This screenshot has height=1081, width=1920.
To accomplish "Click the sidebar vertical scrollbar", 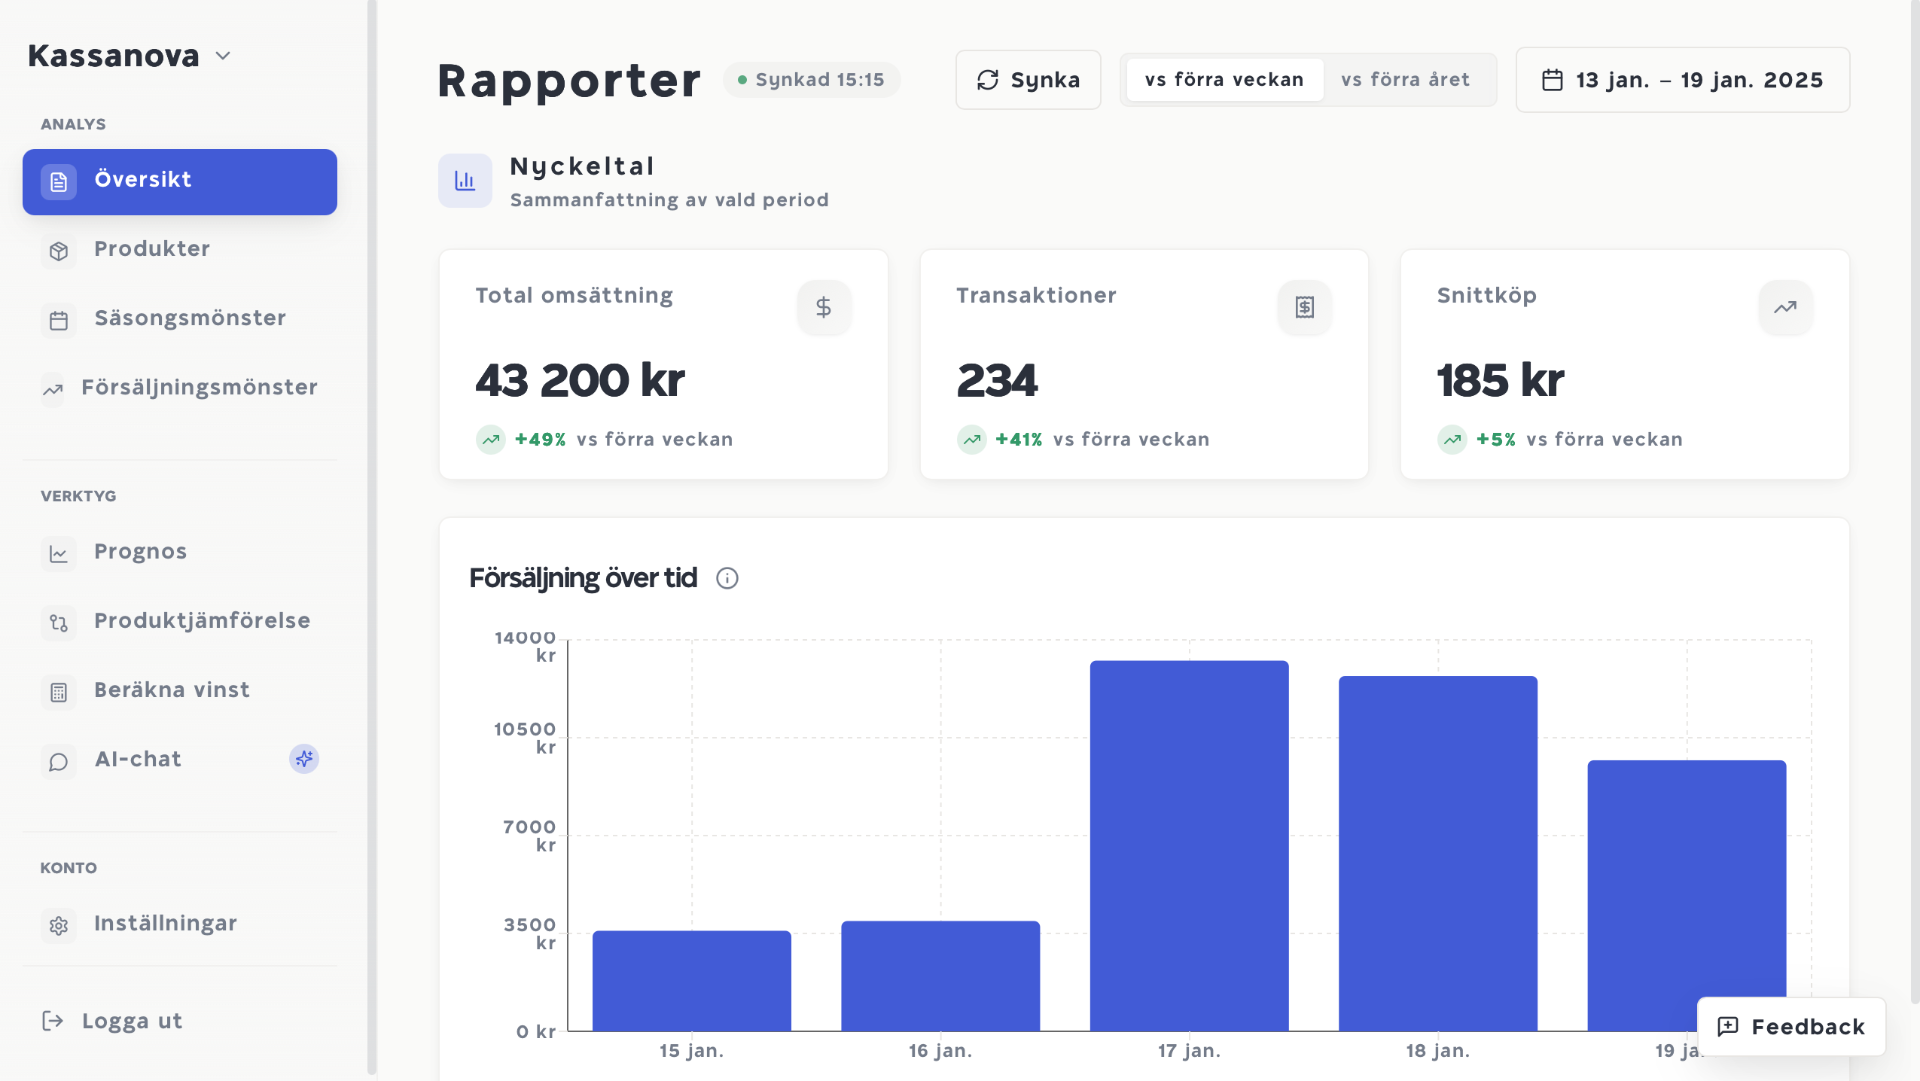I will point(372,540).
